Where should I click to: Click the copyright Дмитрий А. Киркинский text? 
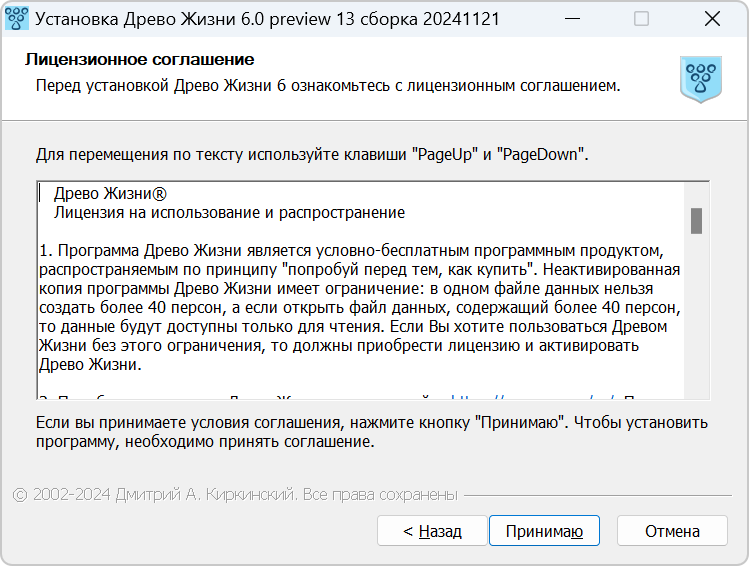click(235, 494)
